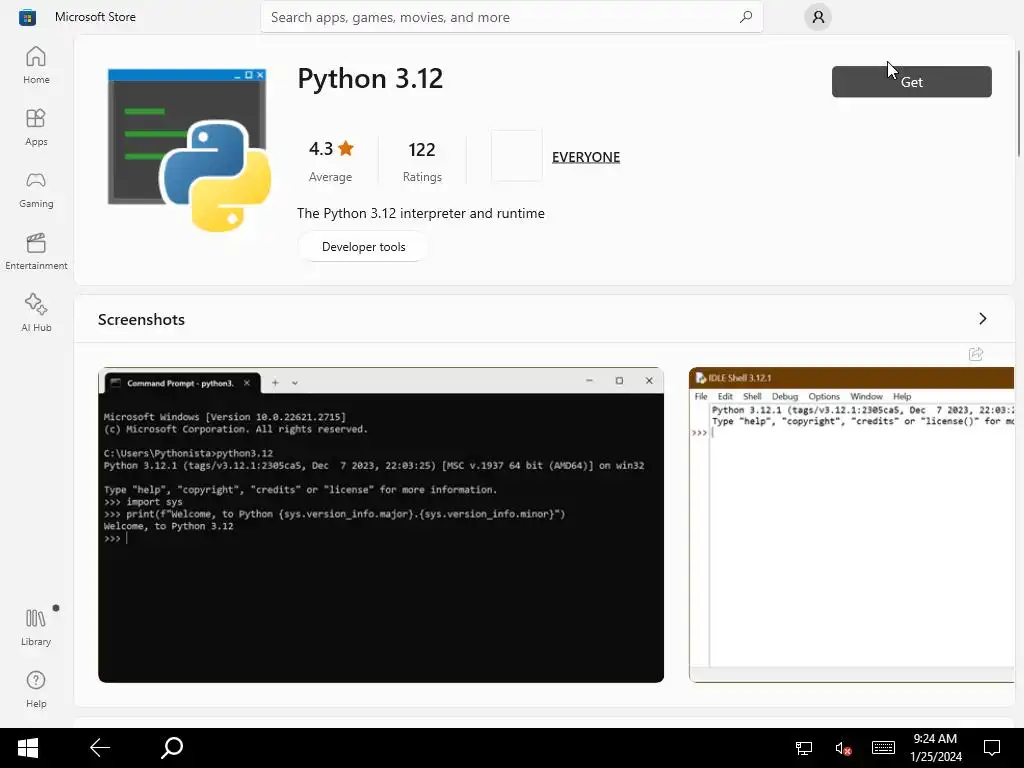Open the Library in sidebar
This screenshot has height=768, width=1024.
pyautogui.click(x=36, y=627)
